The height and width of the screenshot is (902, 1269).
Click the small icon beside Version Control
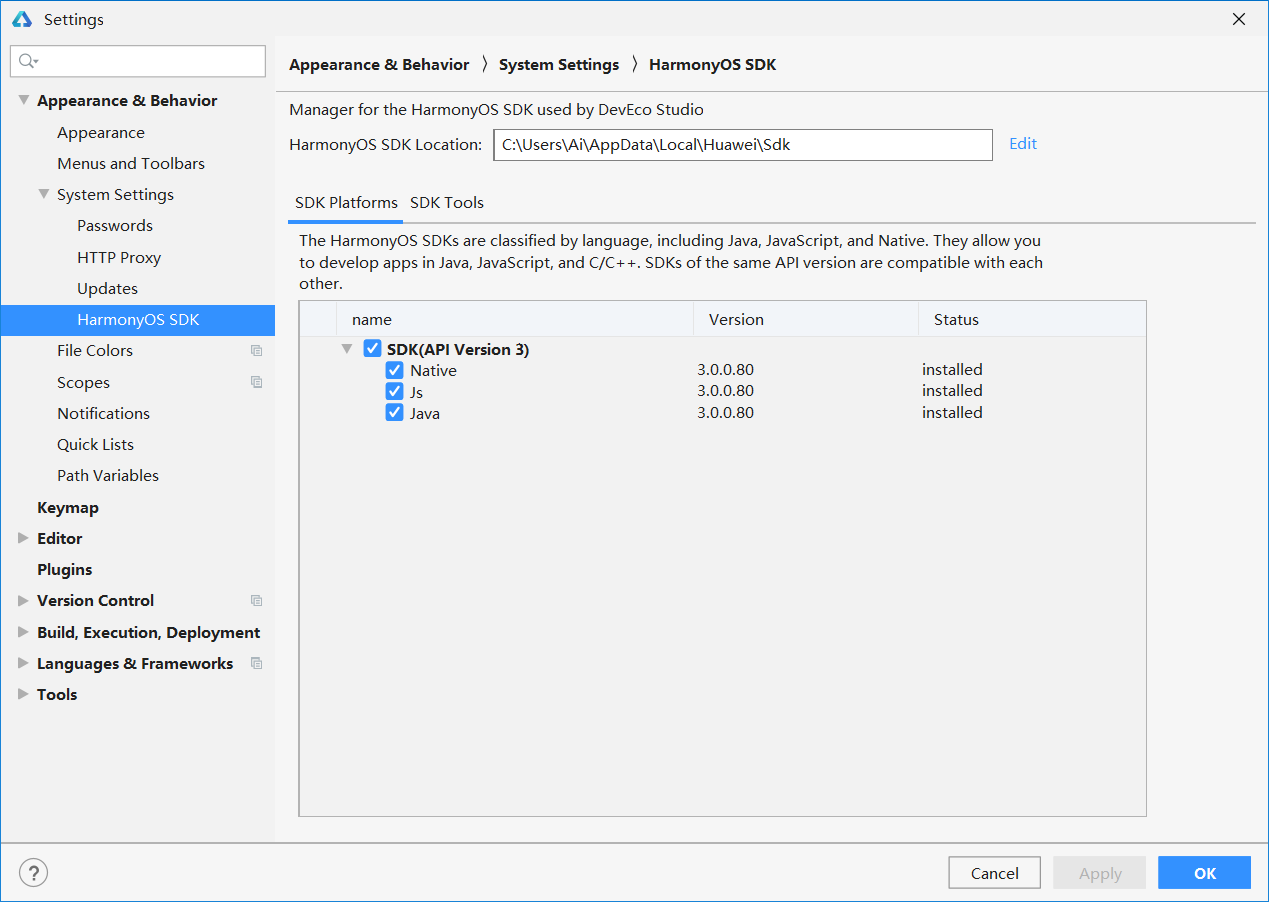[x=256, y=600]
